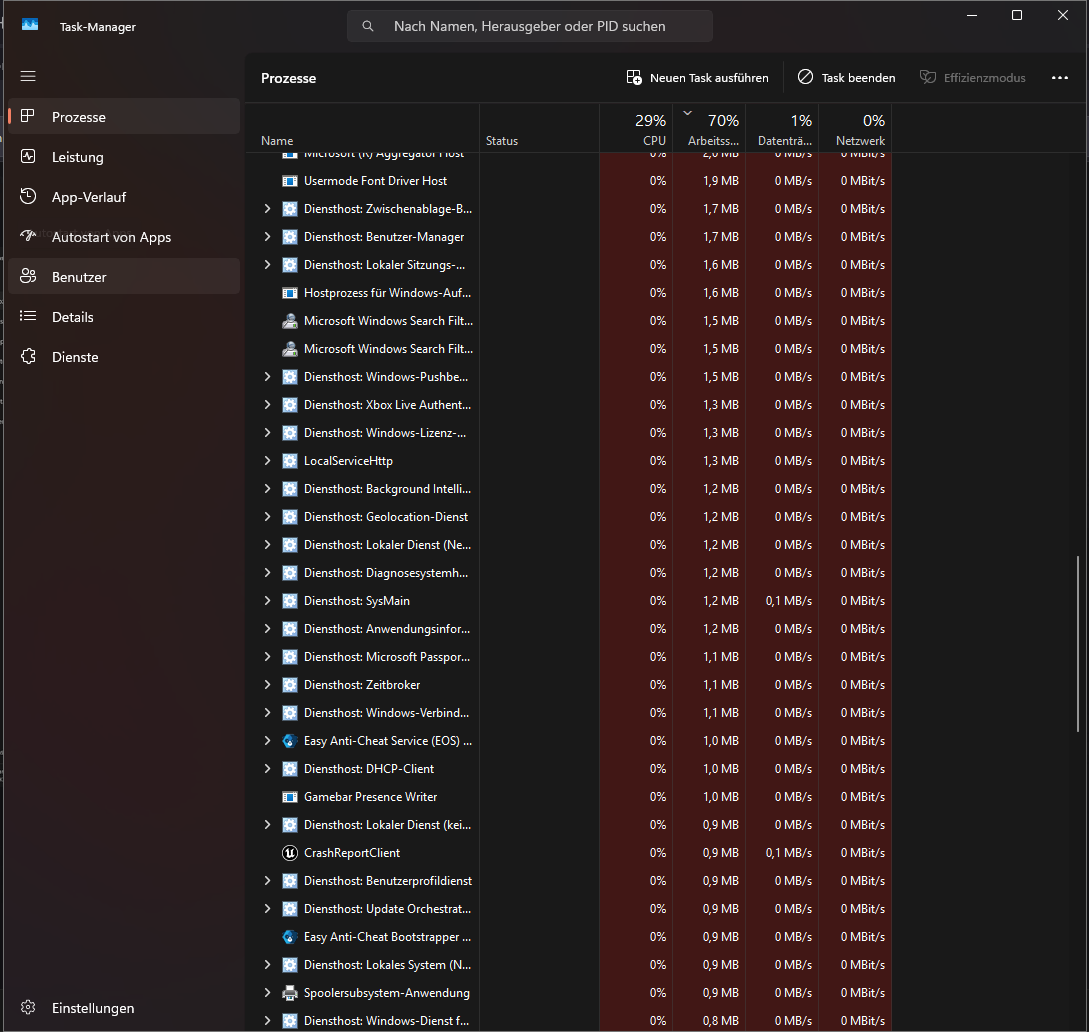Click the Effizienzmodus leaf icon
The image size is (1089, 1032).
coord(928,77)
